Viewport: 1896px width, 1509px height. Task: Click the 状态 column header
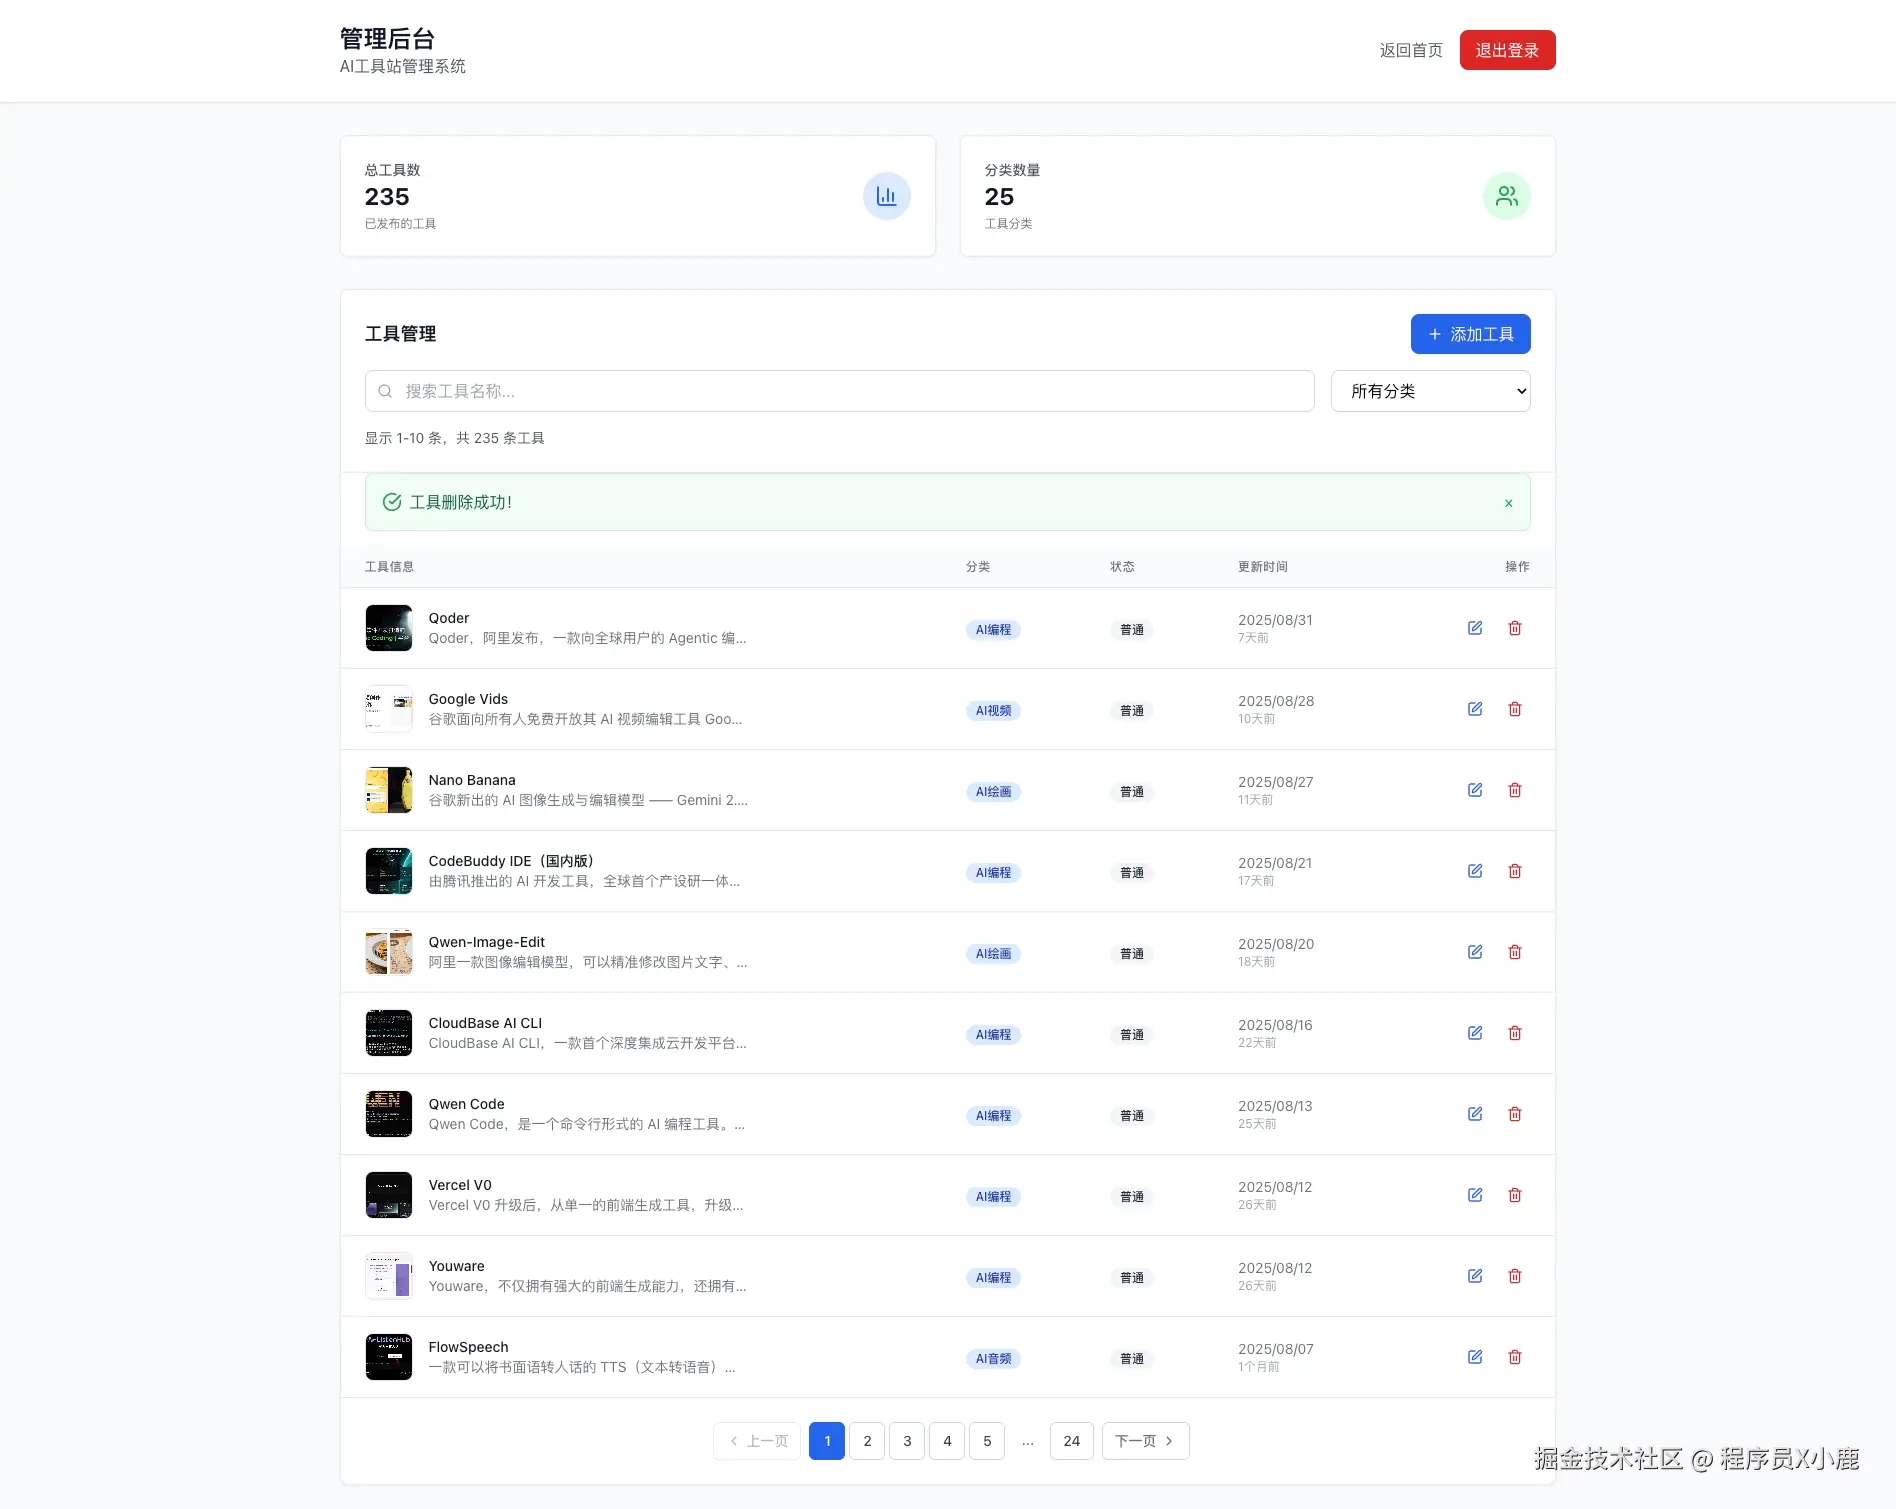(1122, 567)
